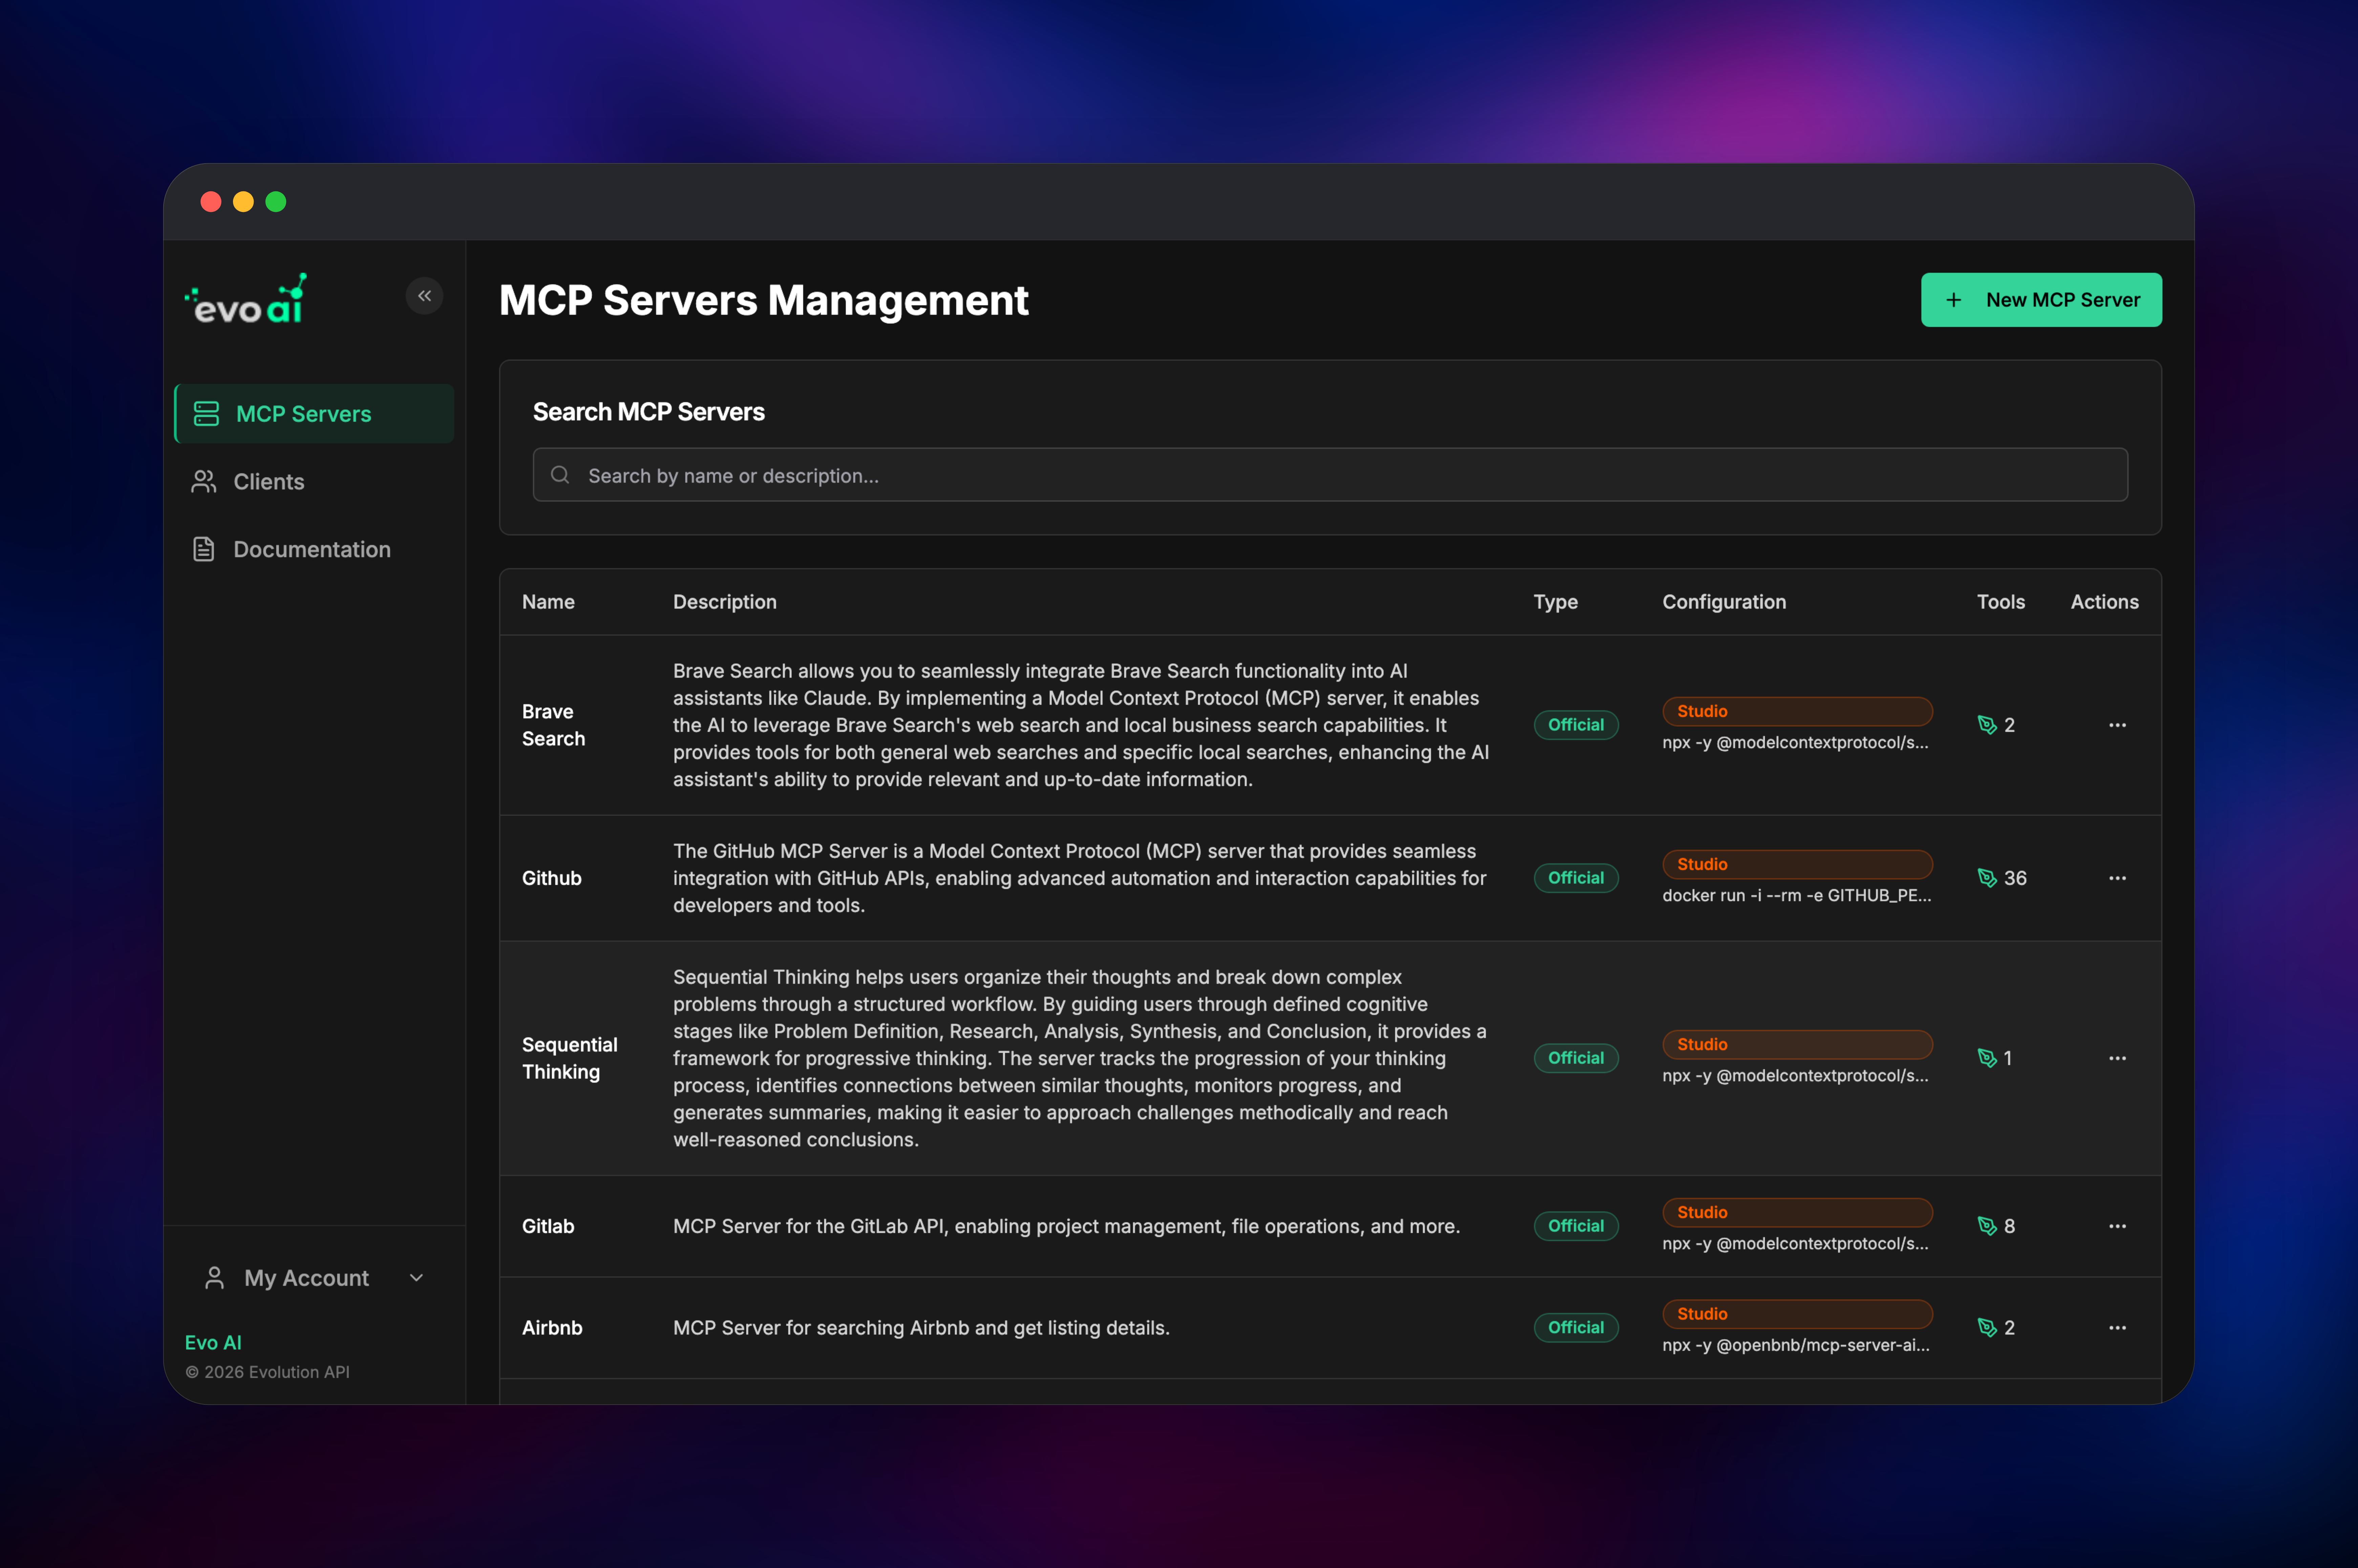Click the Clients people icon
This screenshot has width=2358, height=1568.
coord(204,482)
